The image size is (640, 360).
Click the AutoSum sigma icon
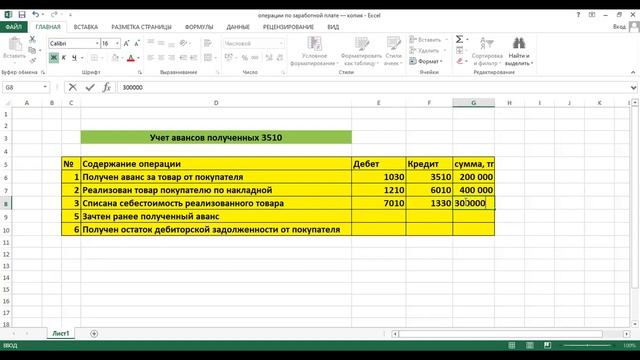click(459, 39)
